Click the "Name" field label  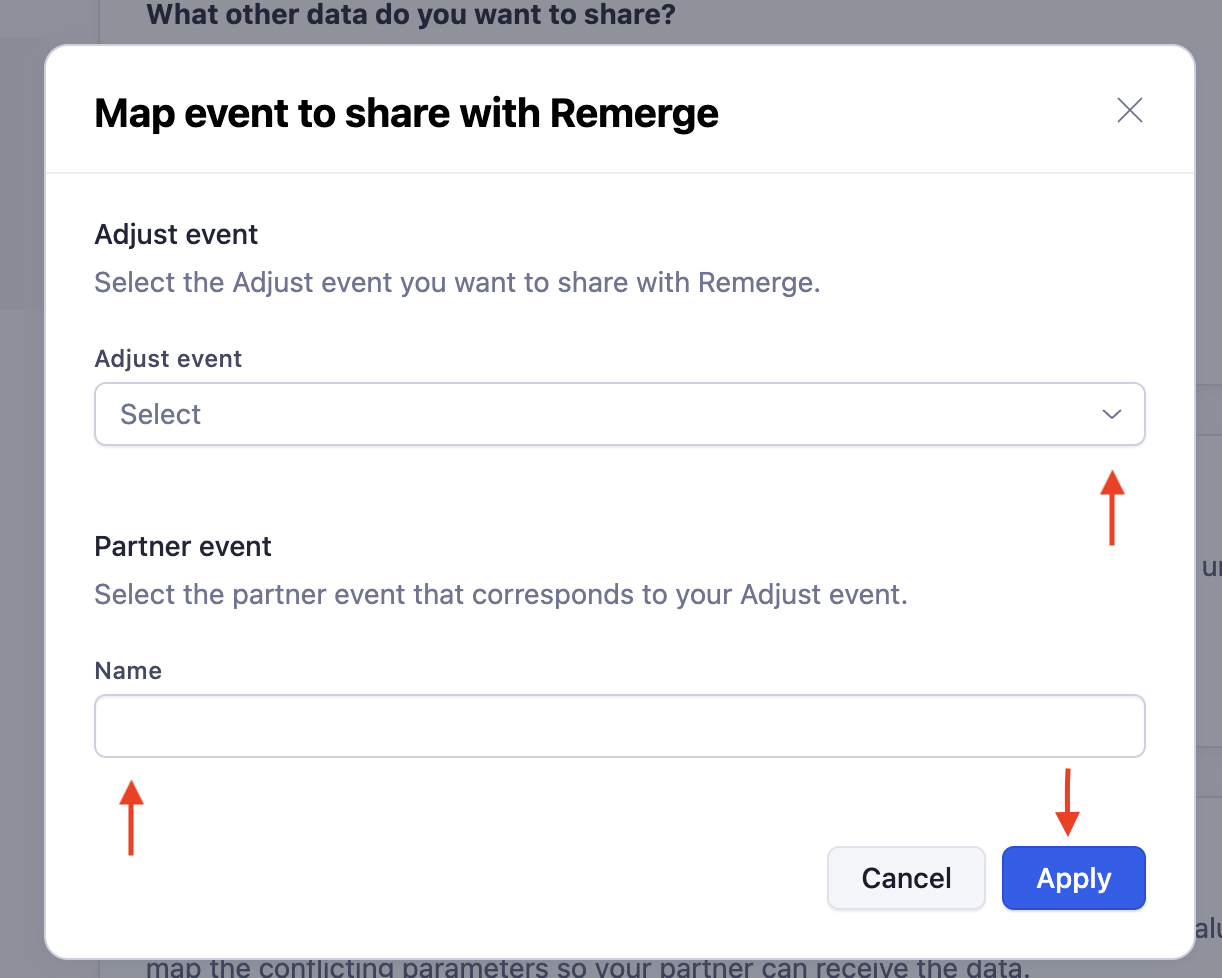pyautogui.click(x=128, y=671)
